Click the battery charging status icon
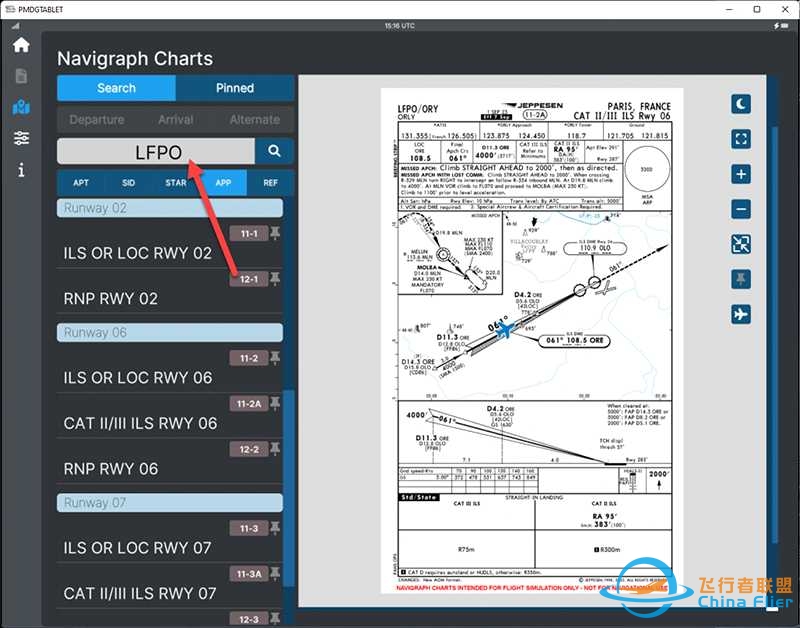Image resolution: width=800 pixels, height=628 pixels. [780, 26]
